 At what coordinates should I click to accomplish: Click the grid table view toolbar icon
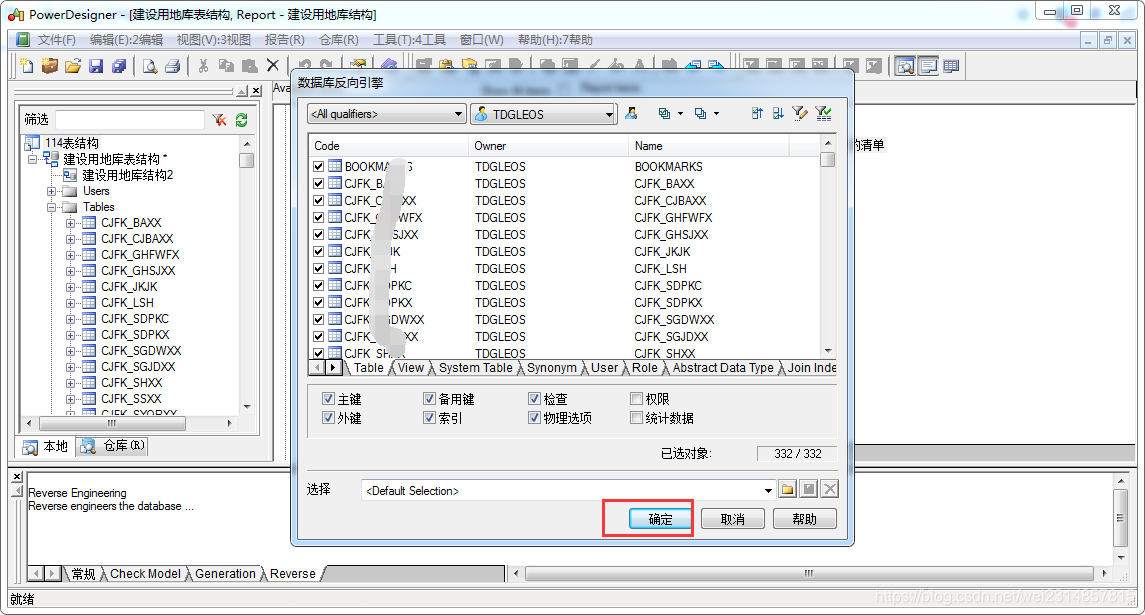tap(951, 66)
